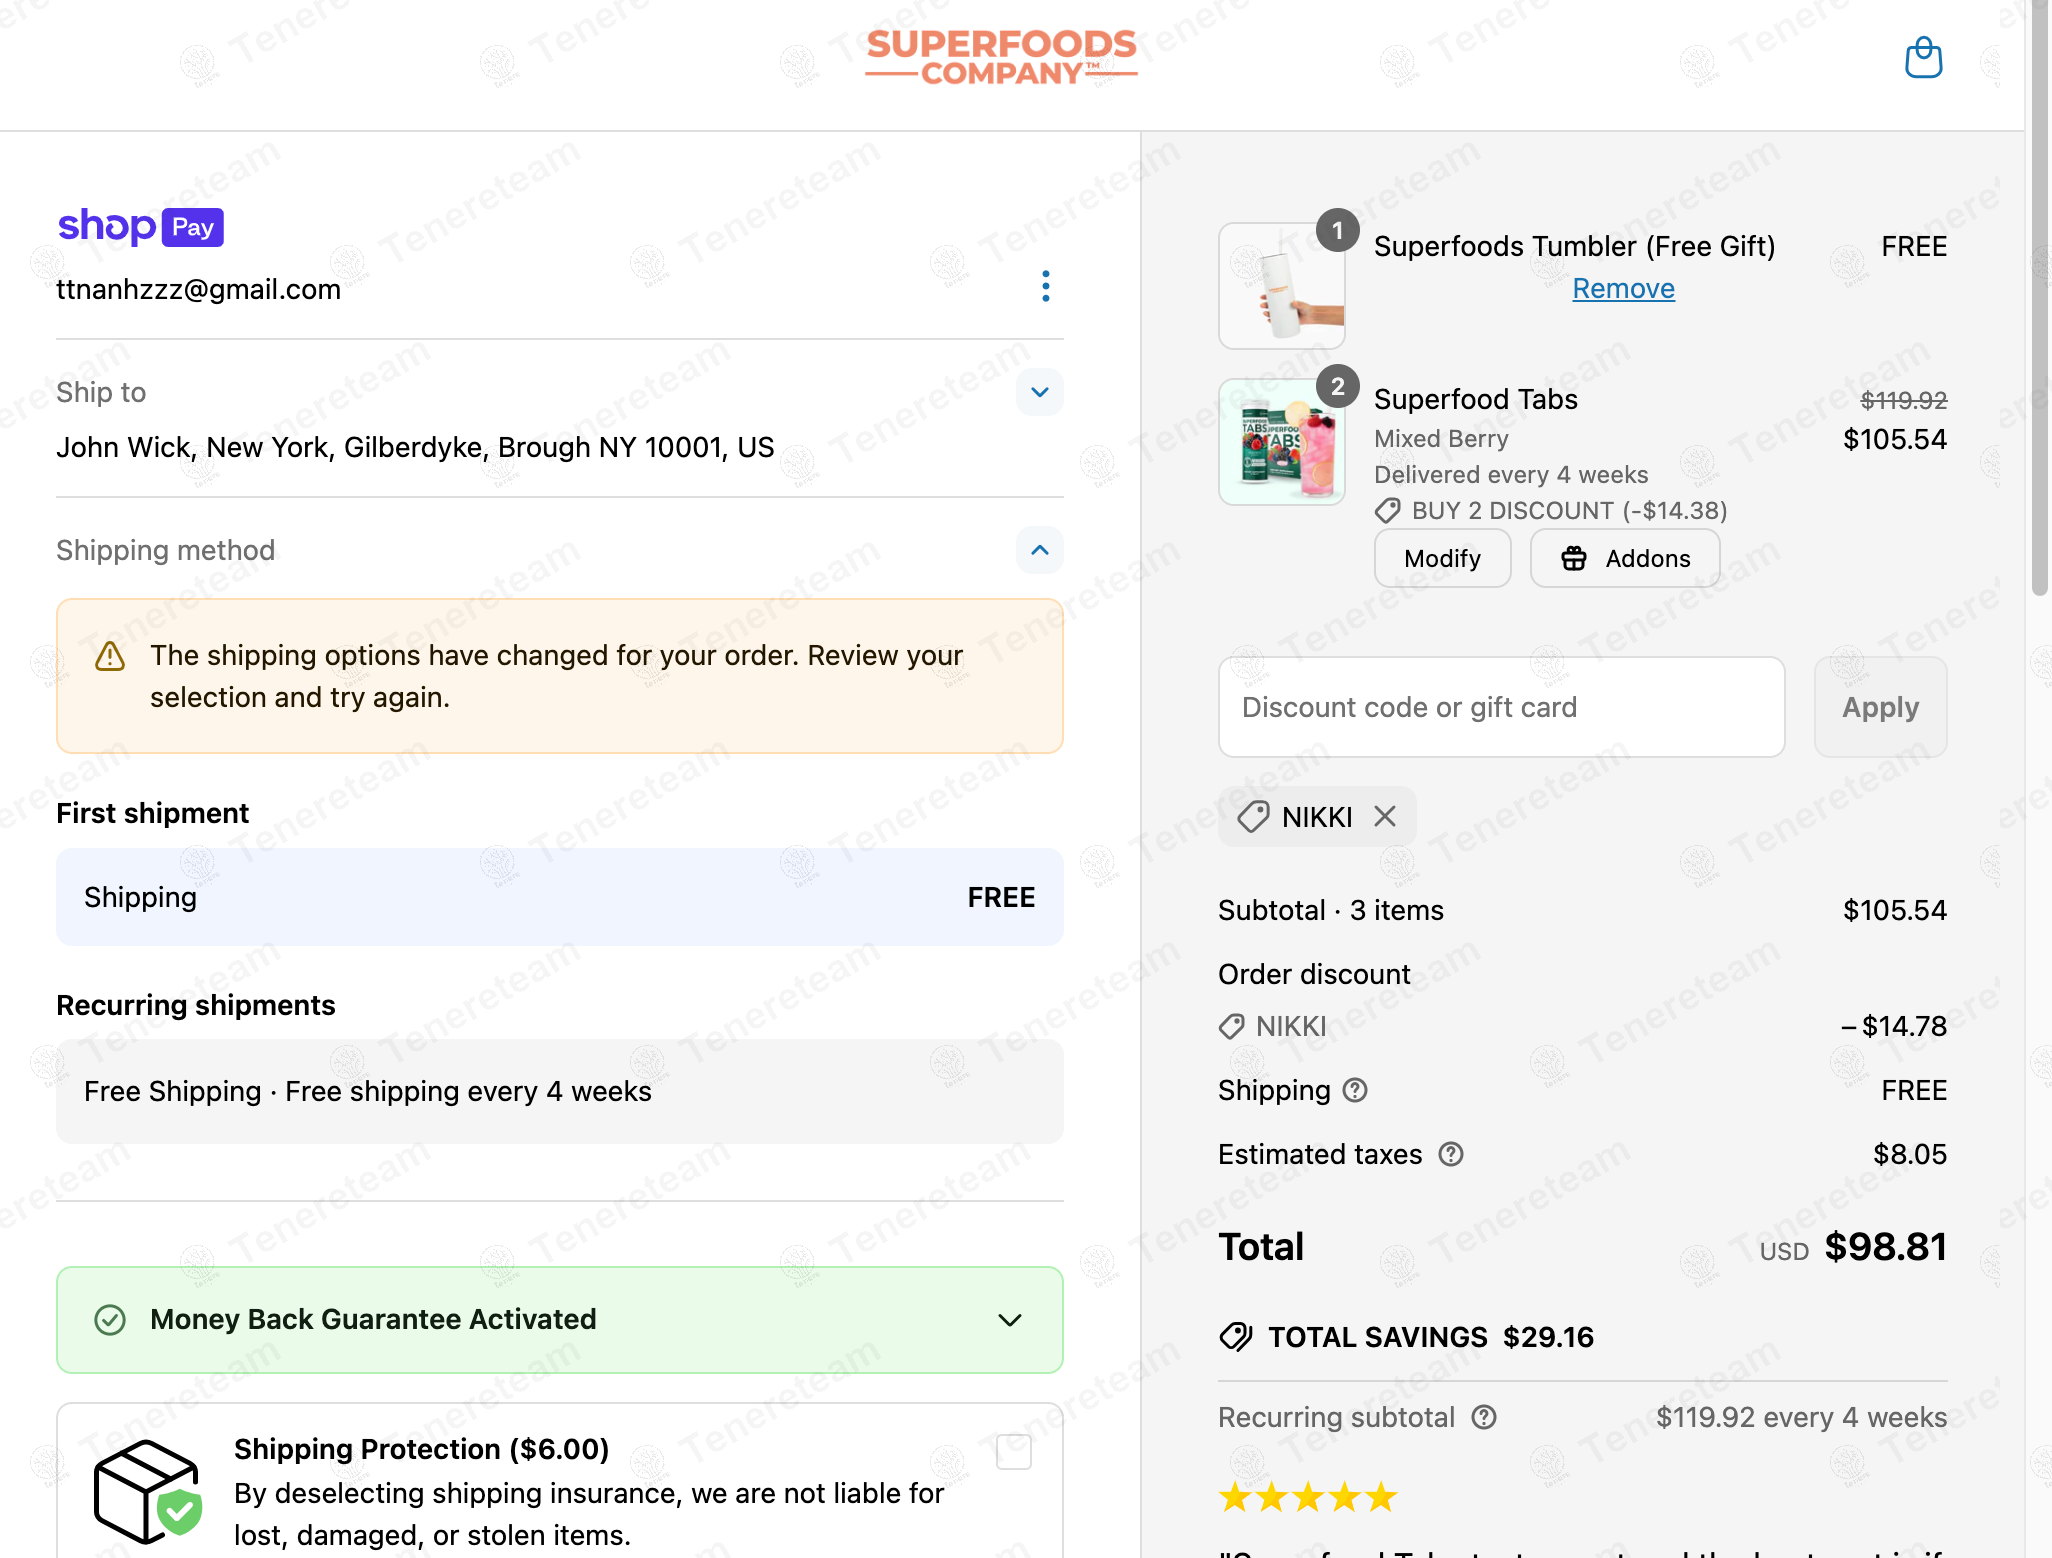Screen dimensions: 2052x1558
Task: Click the Superfoods Company logo
Action: (1001, 57)
